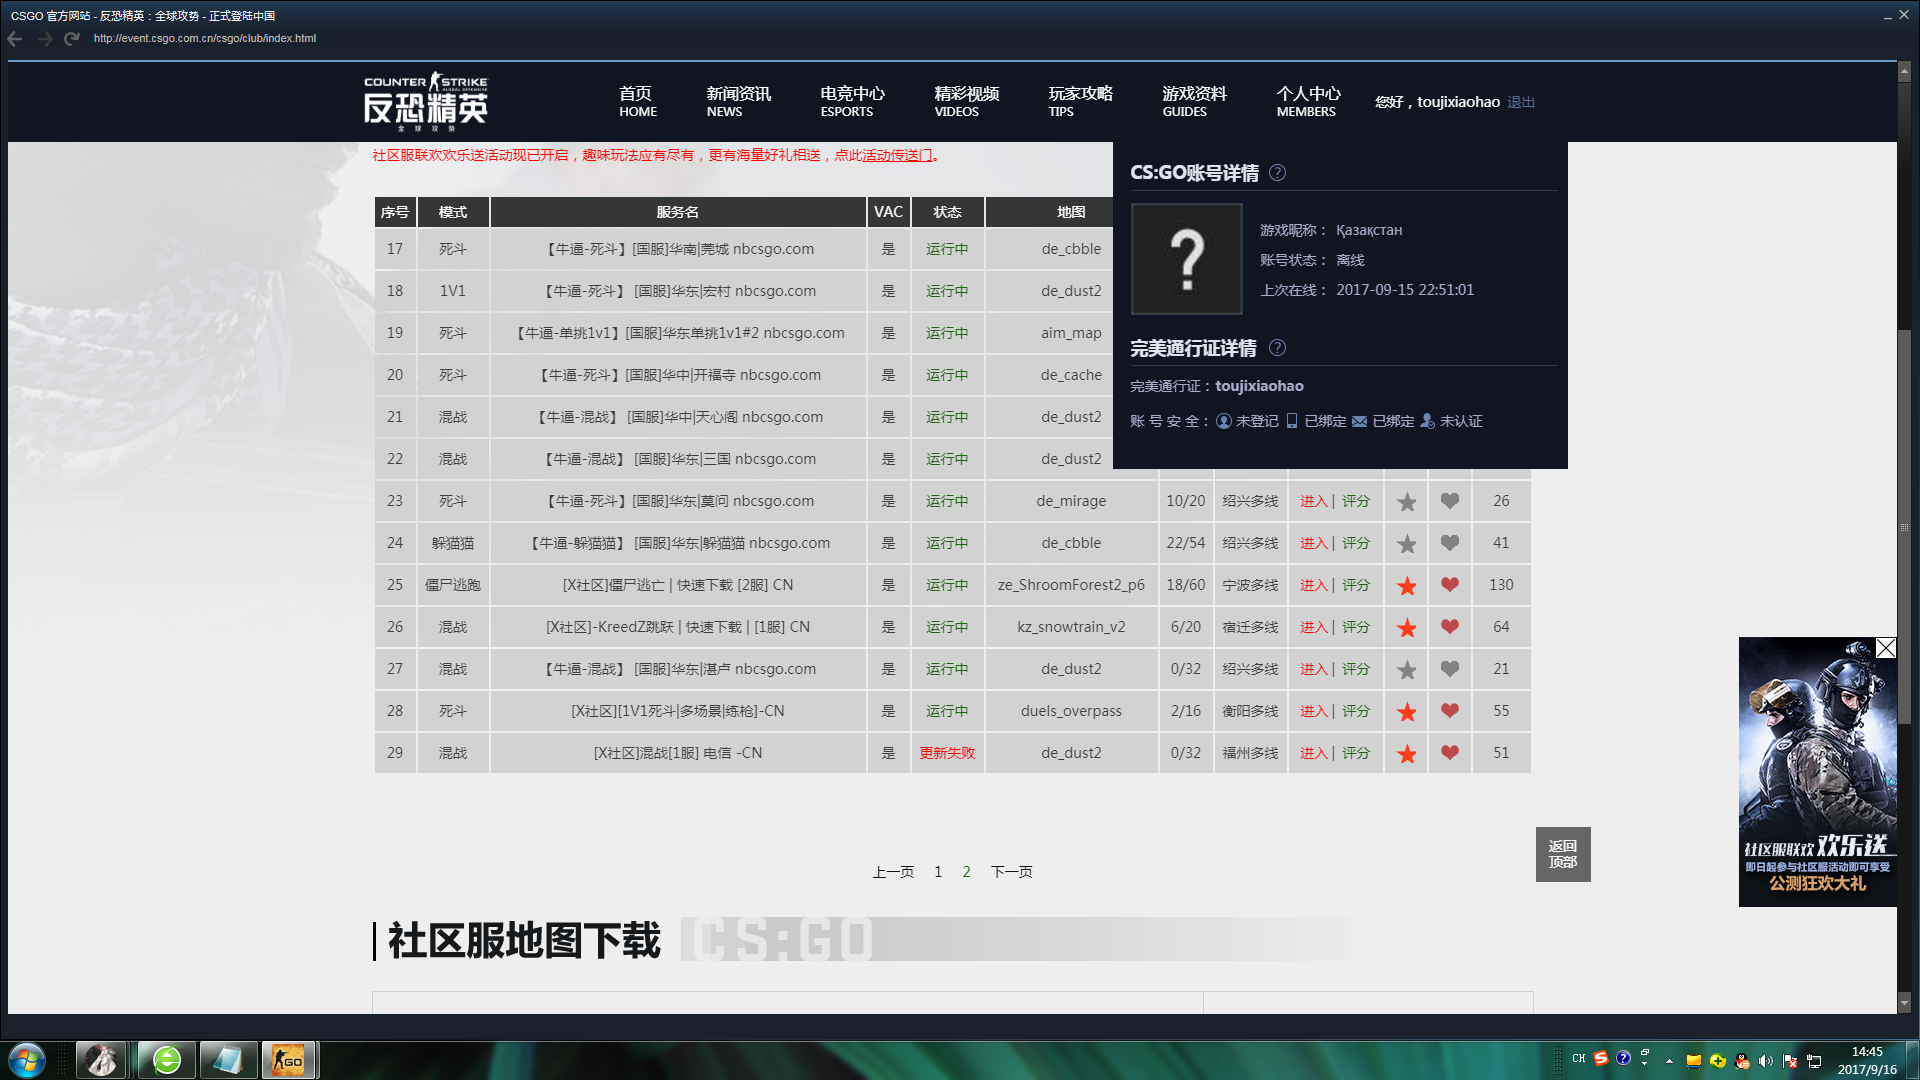This screenshot has width=1920, height=1080.
Task: Click browser reload icon
Action: coord(71,39)
